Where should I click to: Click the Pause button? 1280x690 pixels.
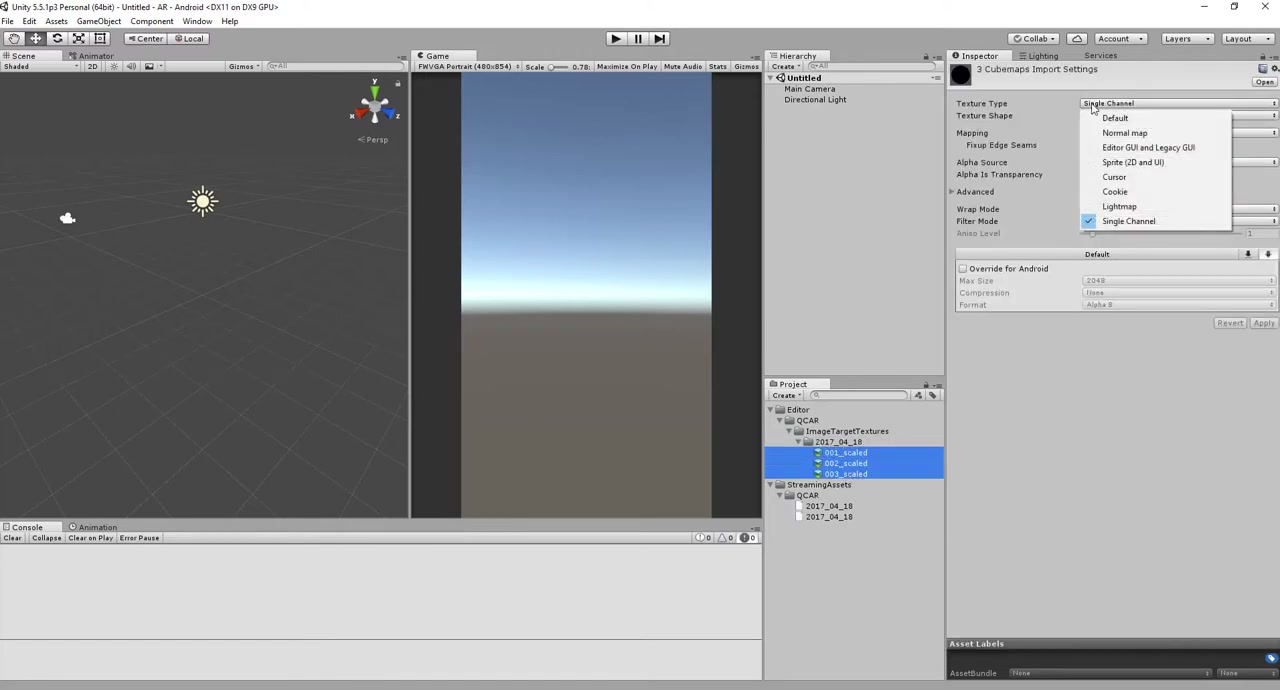point(637,38)
